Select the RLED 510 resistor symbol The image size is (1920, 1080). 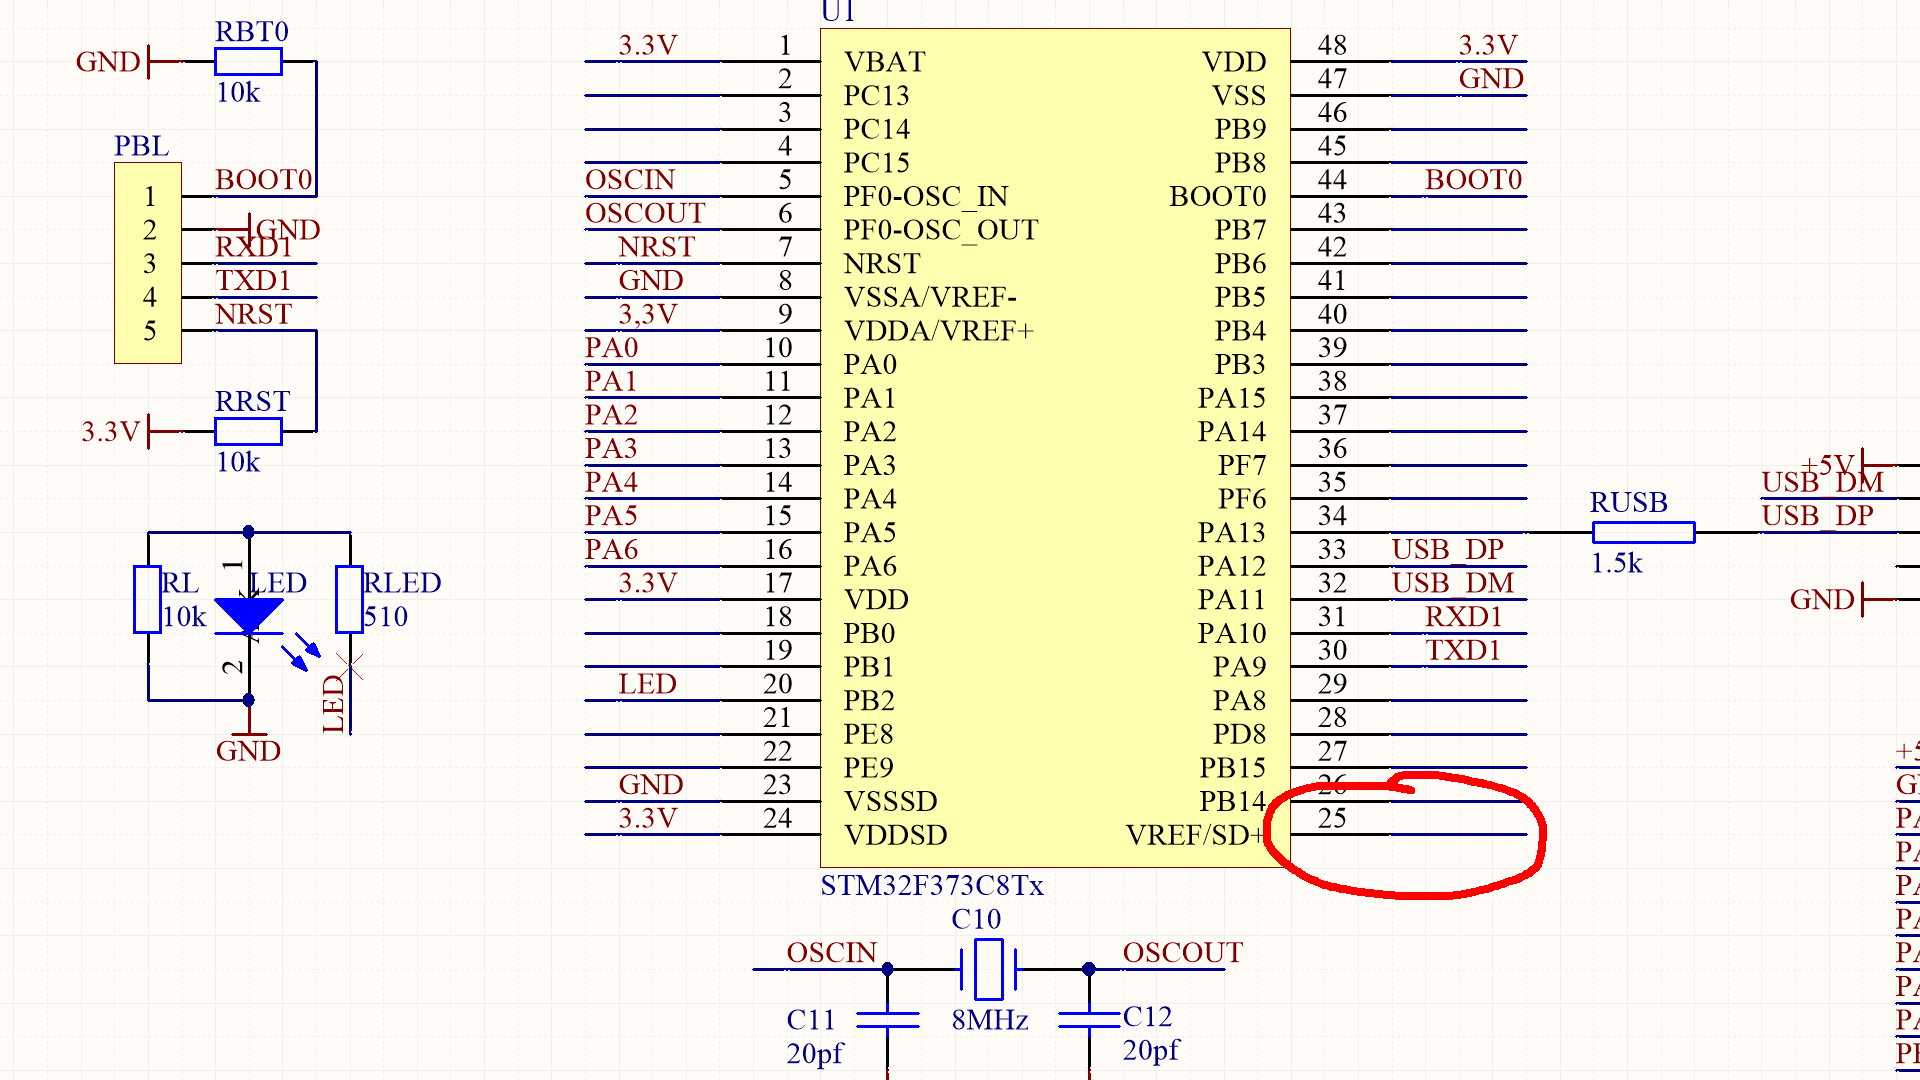point(348,600)
